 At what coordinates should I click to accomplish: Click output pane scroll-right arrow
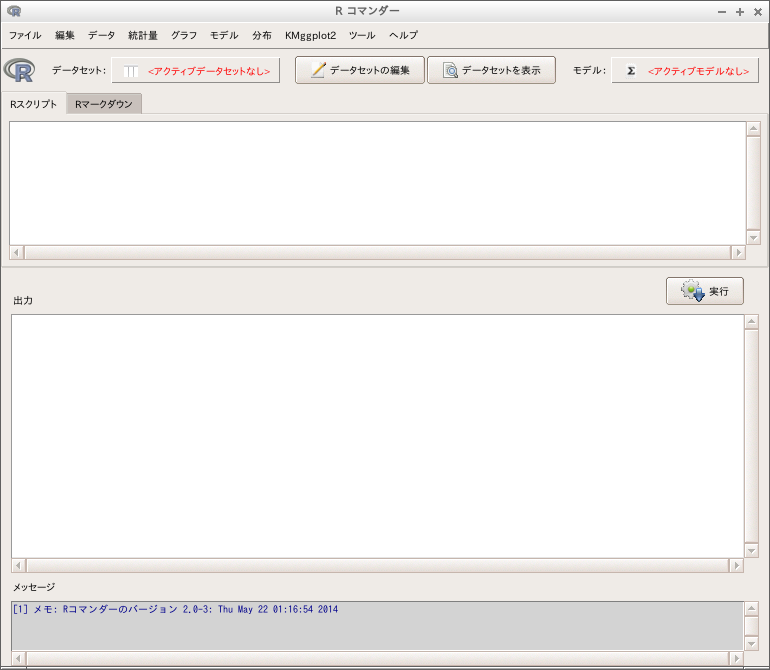point(736,565)
